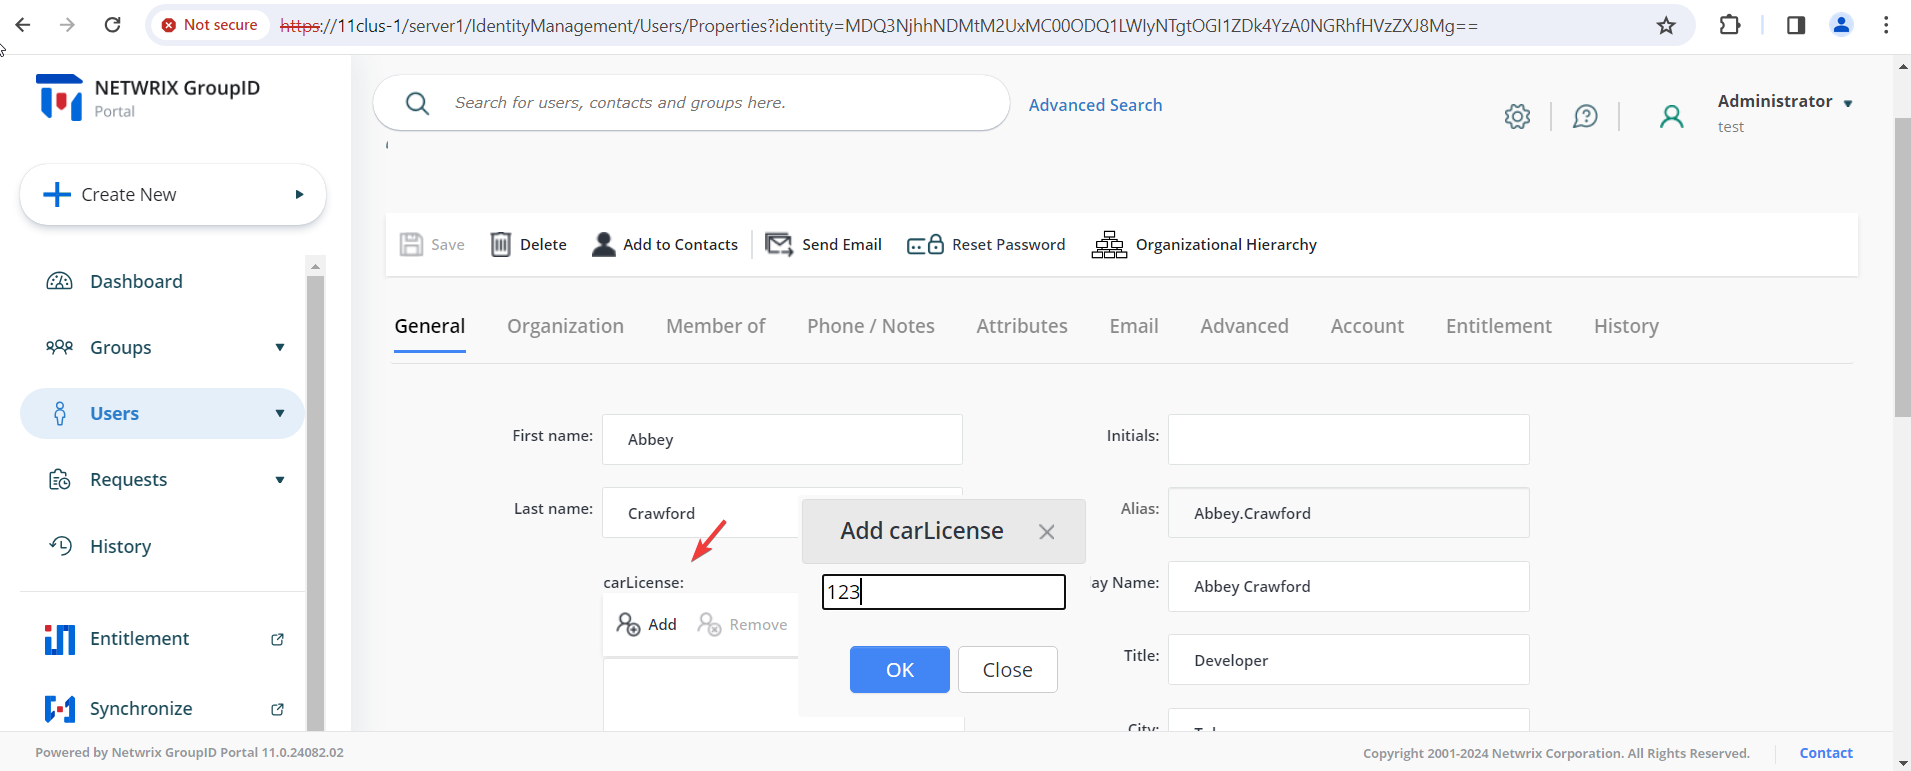Viewport: 1911px width, 771px height.
Task: Click the Alias field Abbey.Crawford
Action: pyautogui.click(x=1349, y=513)
